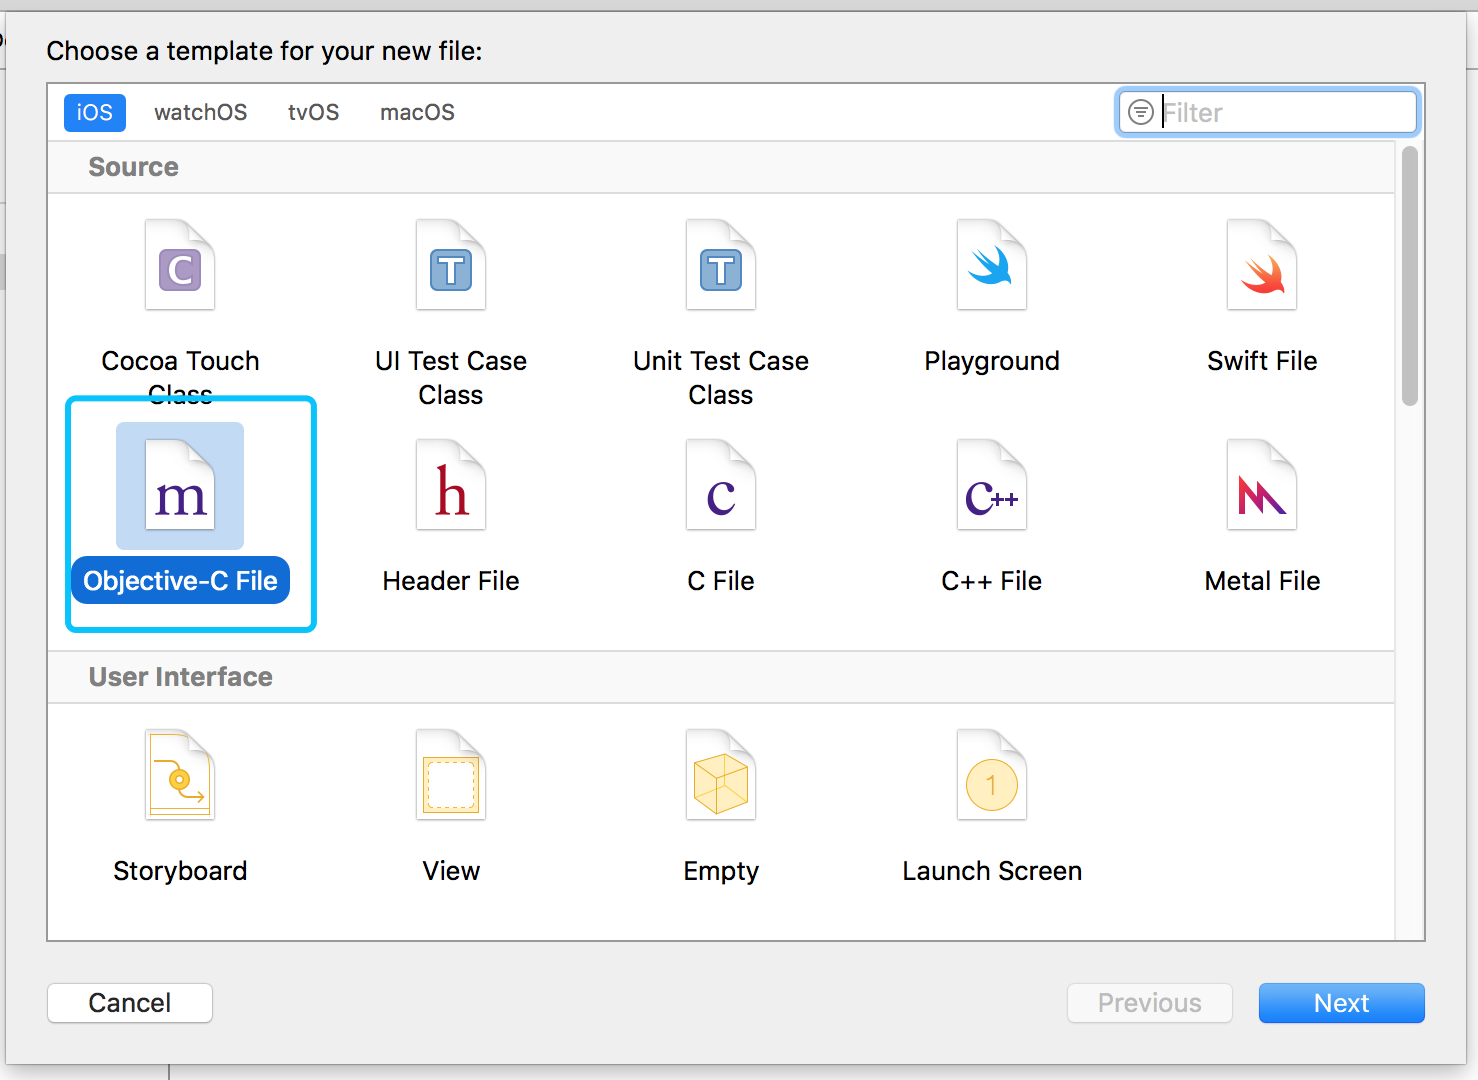Click the Objective-C File label
1478x1080 pixels.
[180, 581]
